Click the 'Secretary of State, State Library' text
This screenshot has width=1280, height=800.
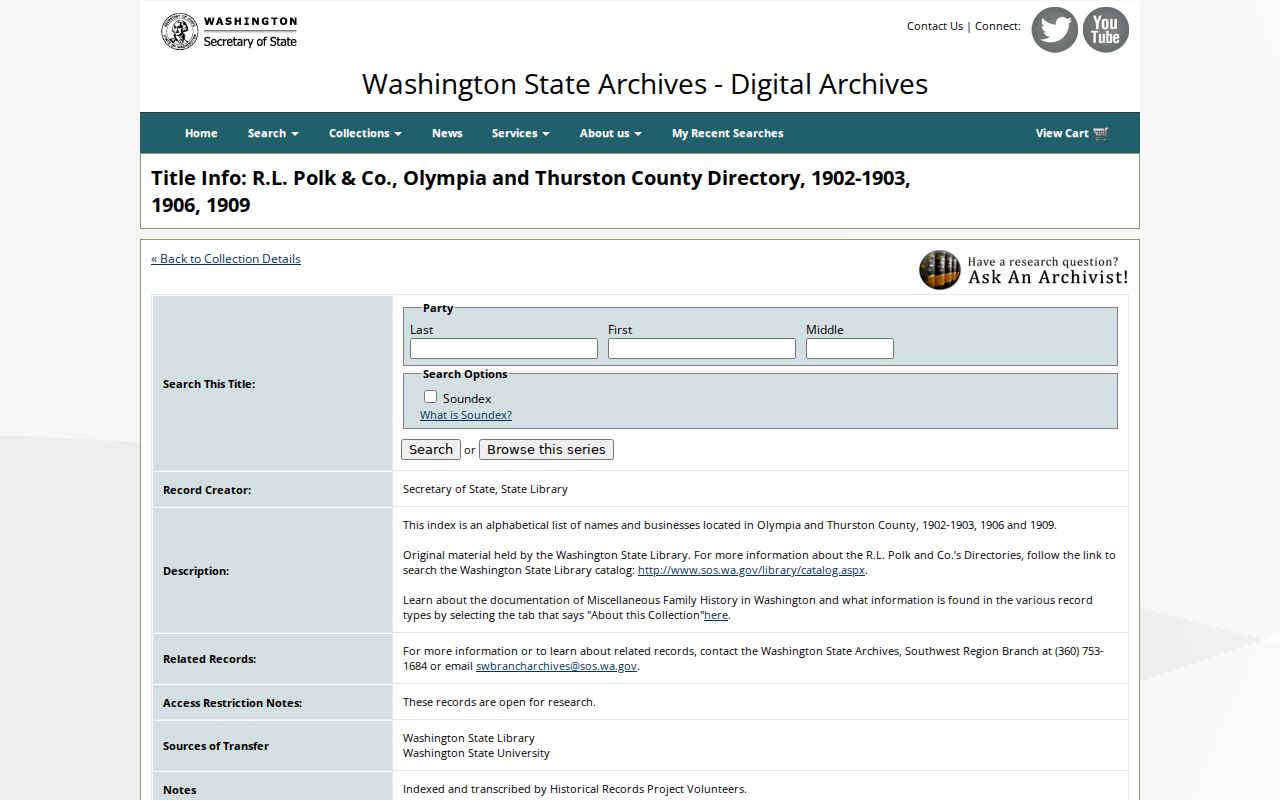pyautogui.click(x=485, y=489)
